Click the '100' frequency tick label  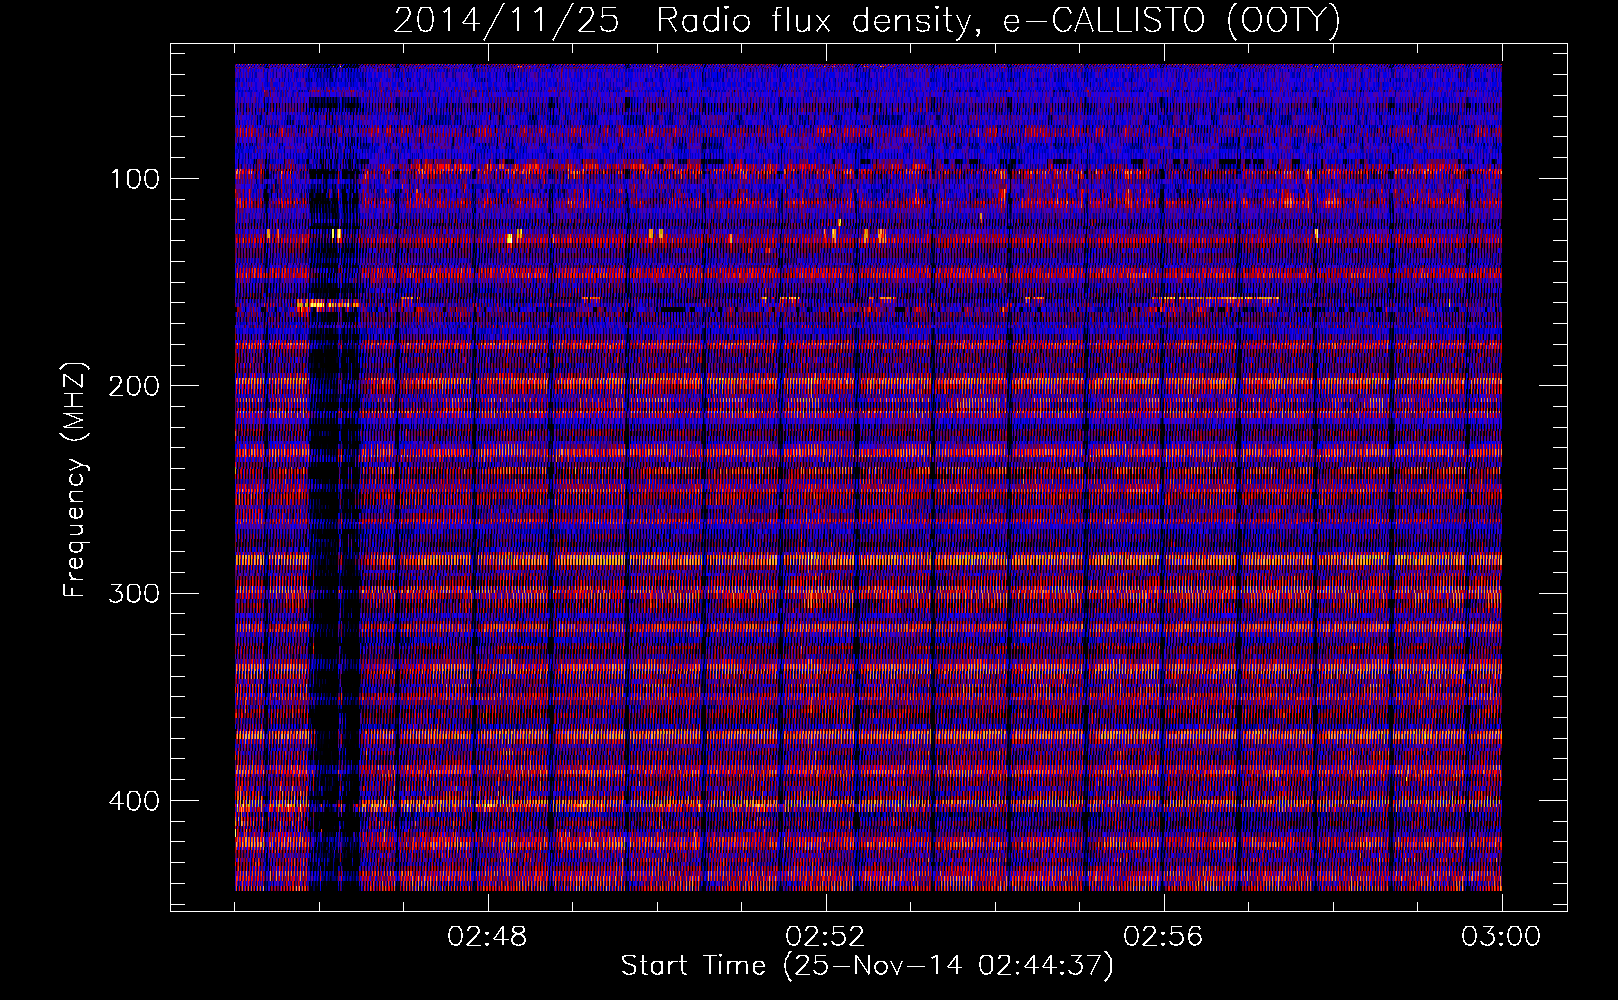tap(134, 179)
